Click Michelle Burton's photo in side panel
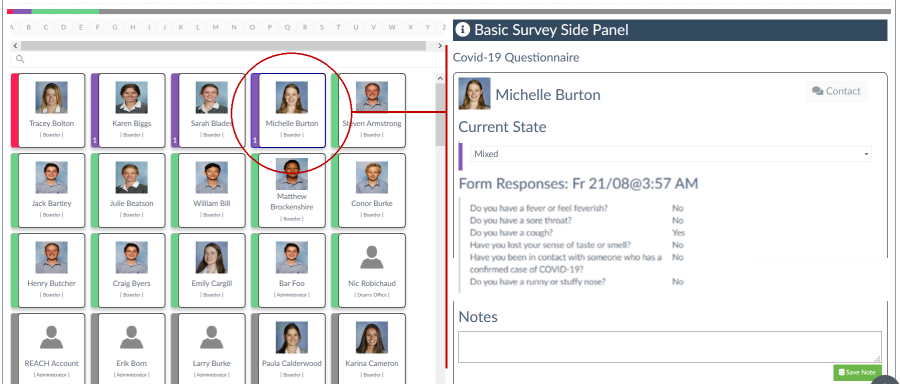The width and height of the screenshot is (900, 384). click(x=474, y=94)
